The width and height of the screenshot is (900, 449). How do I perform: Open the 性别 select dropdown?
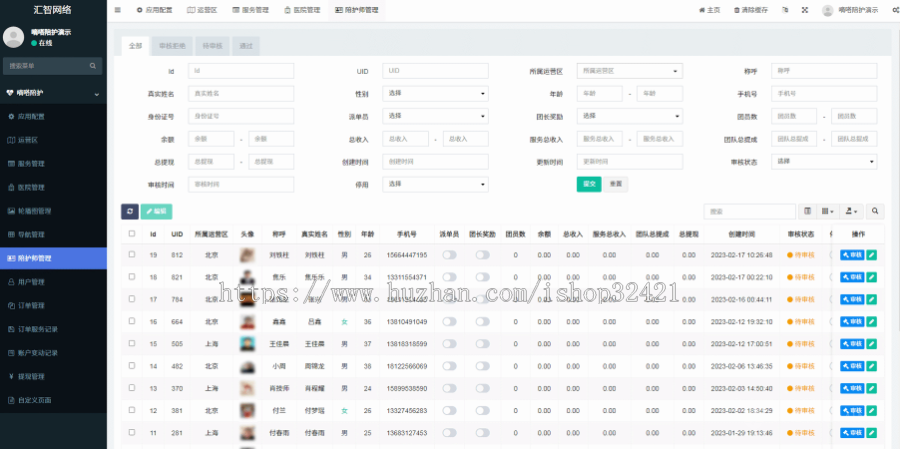(436, 93)
